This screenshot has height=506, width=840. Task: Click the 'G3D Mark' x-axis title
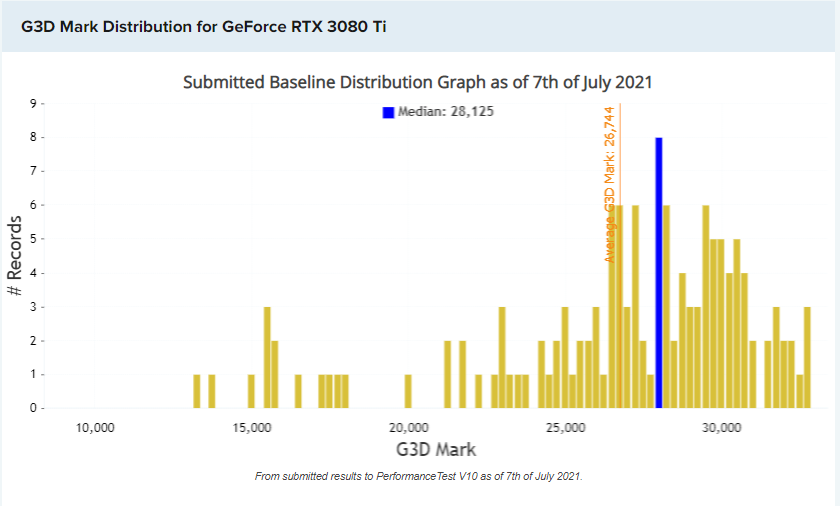(436, 449)
